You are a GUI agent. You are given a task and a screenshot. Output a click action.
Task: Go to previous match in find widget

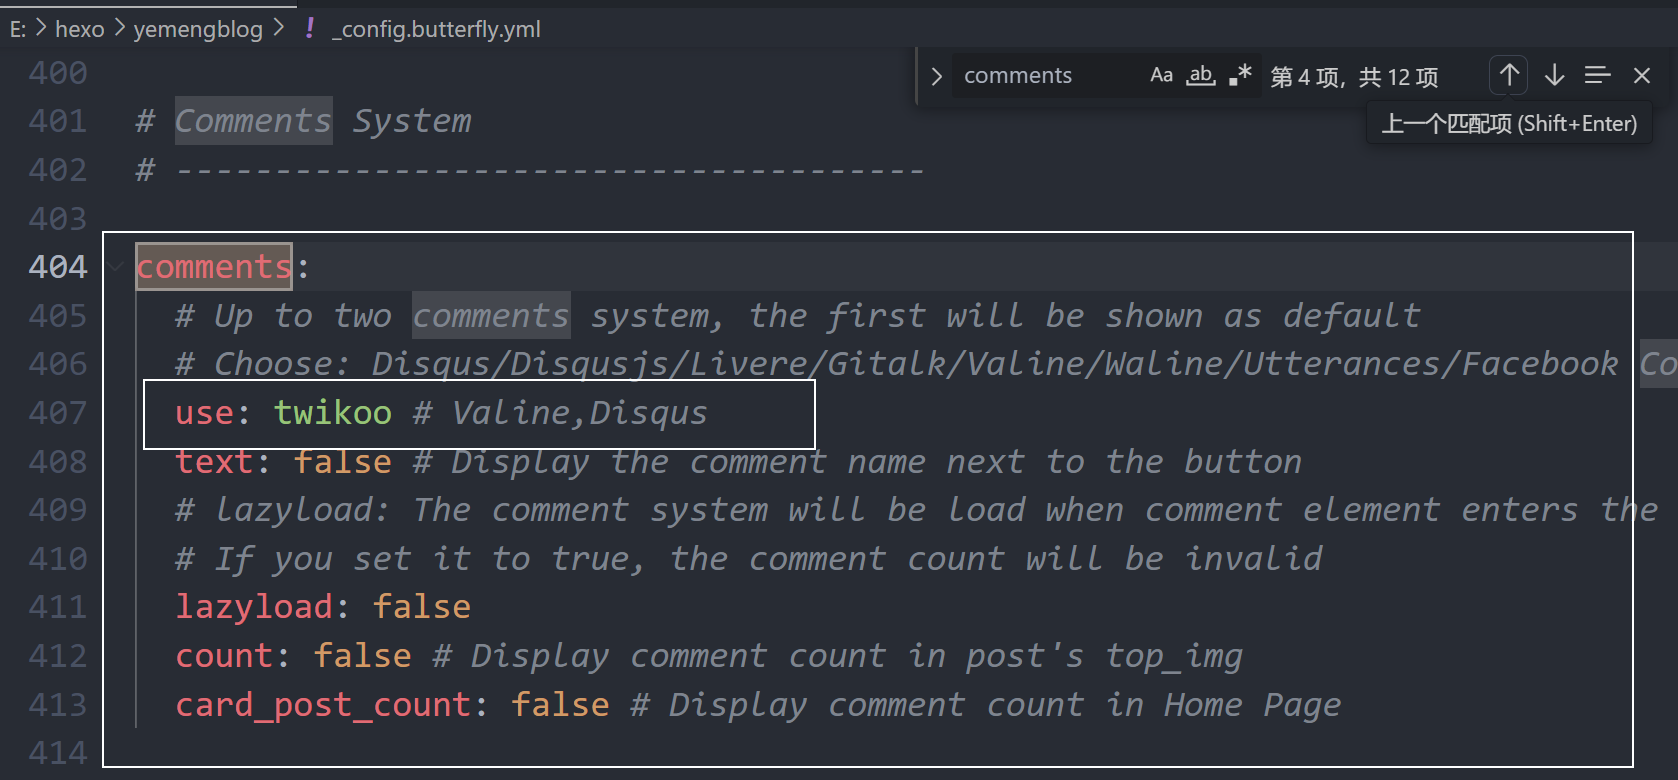[1509, 75]
